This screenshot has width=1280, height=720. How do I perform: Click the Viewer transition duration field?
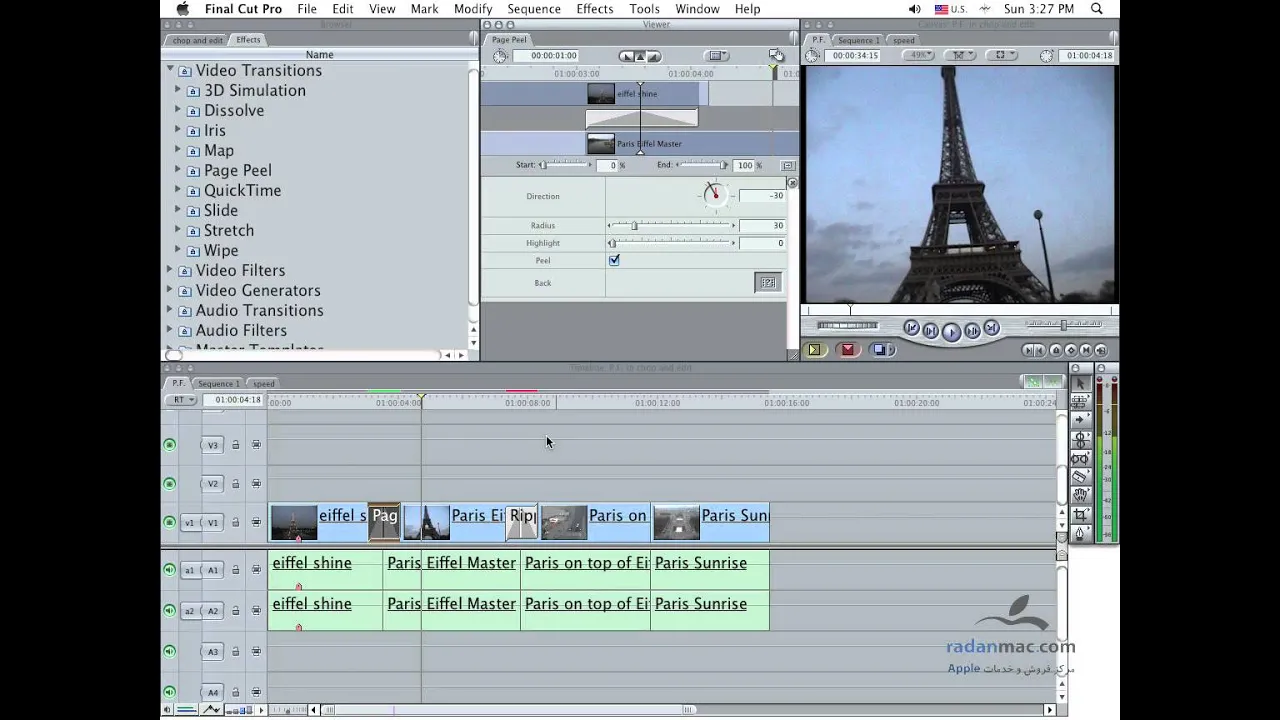pos(547,56)
